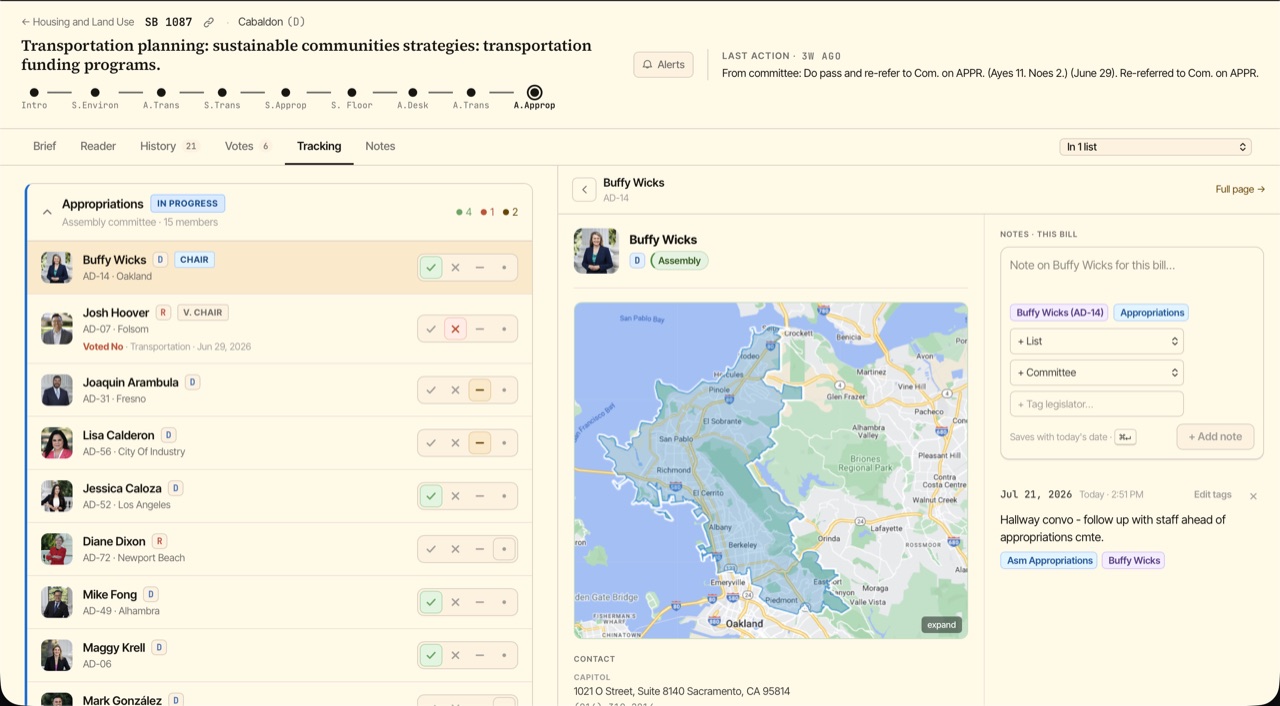Screen dimensions: 1280x706
Task: Click the + Add note button
Action: click(1215, 436)
